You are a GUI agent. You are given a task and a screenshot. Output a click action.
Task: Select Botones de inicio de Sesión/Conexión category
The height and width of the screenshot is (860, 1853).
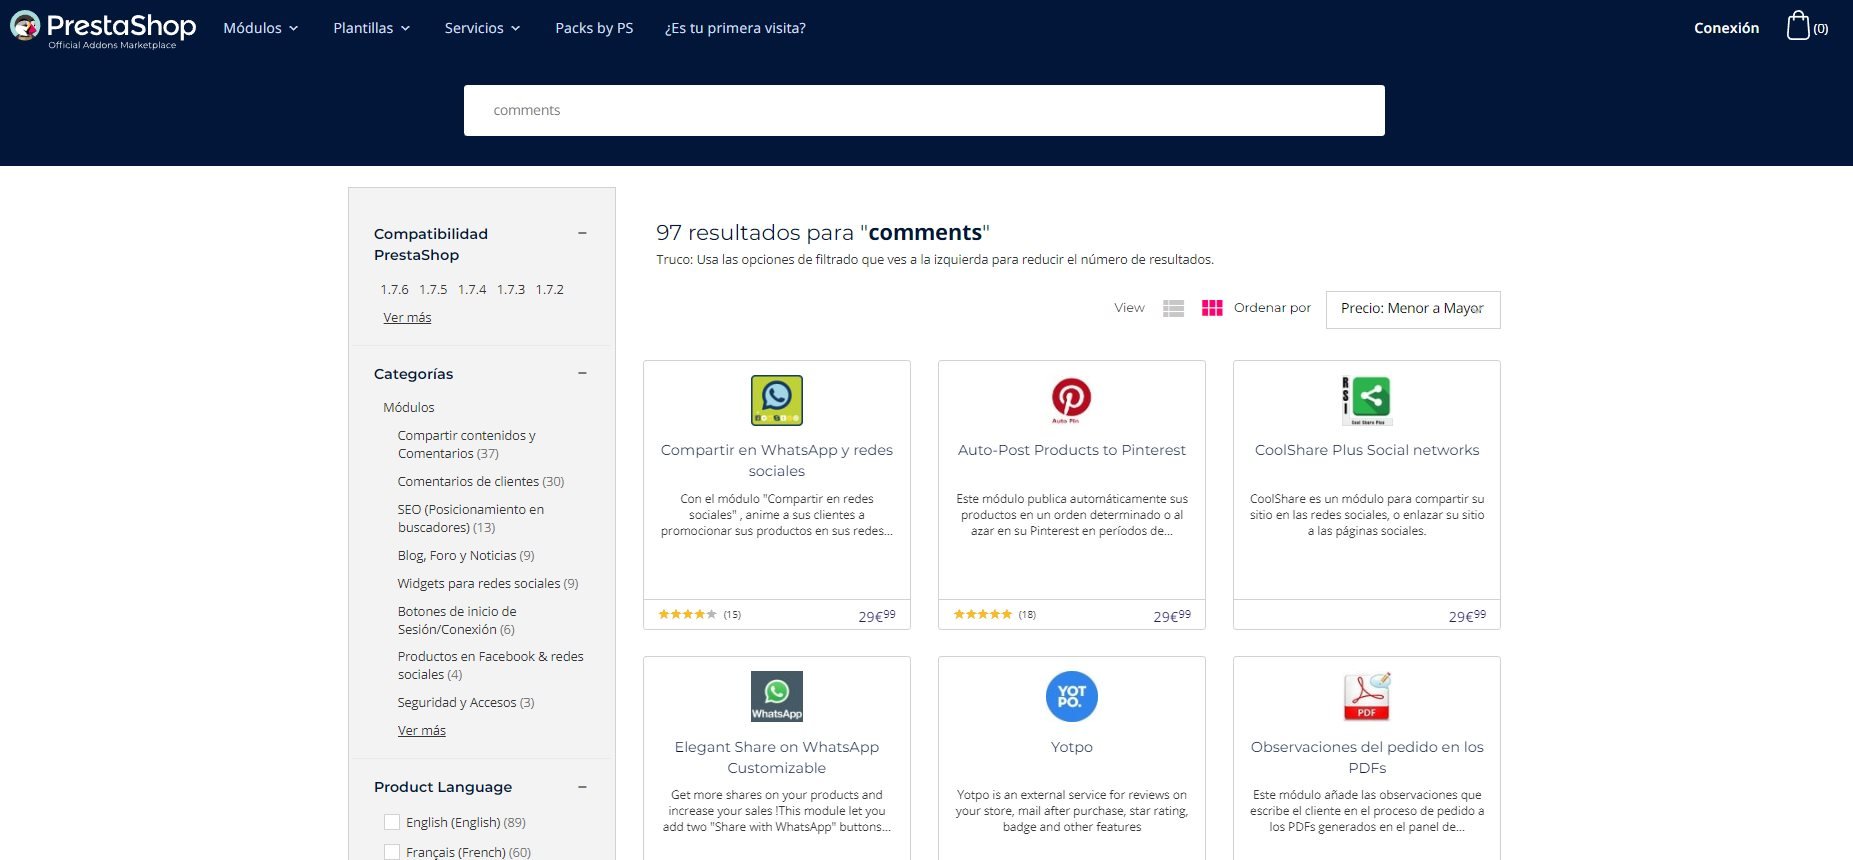(x=457, y=620)
